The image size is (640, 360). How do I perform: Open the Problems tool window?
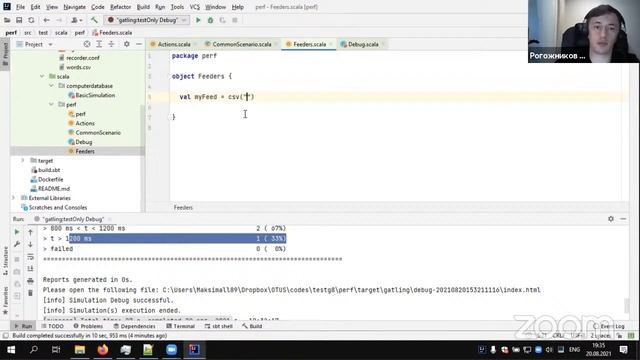[88, 326]
